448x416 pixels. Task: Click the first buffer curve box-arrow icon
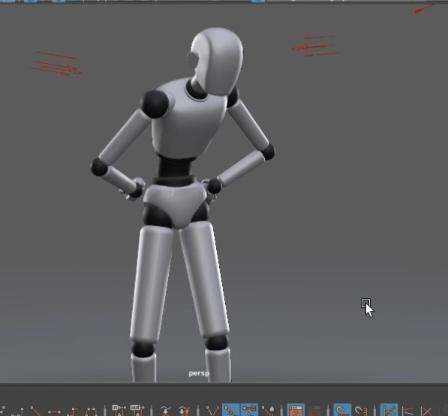[118, 410]
